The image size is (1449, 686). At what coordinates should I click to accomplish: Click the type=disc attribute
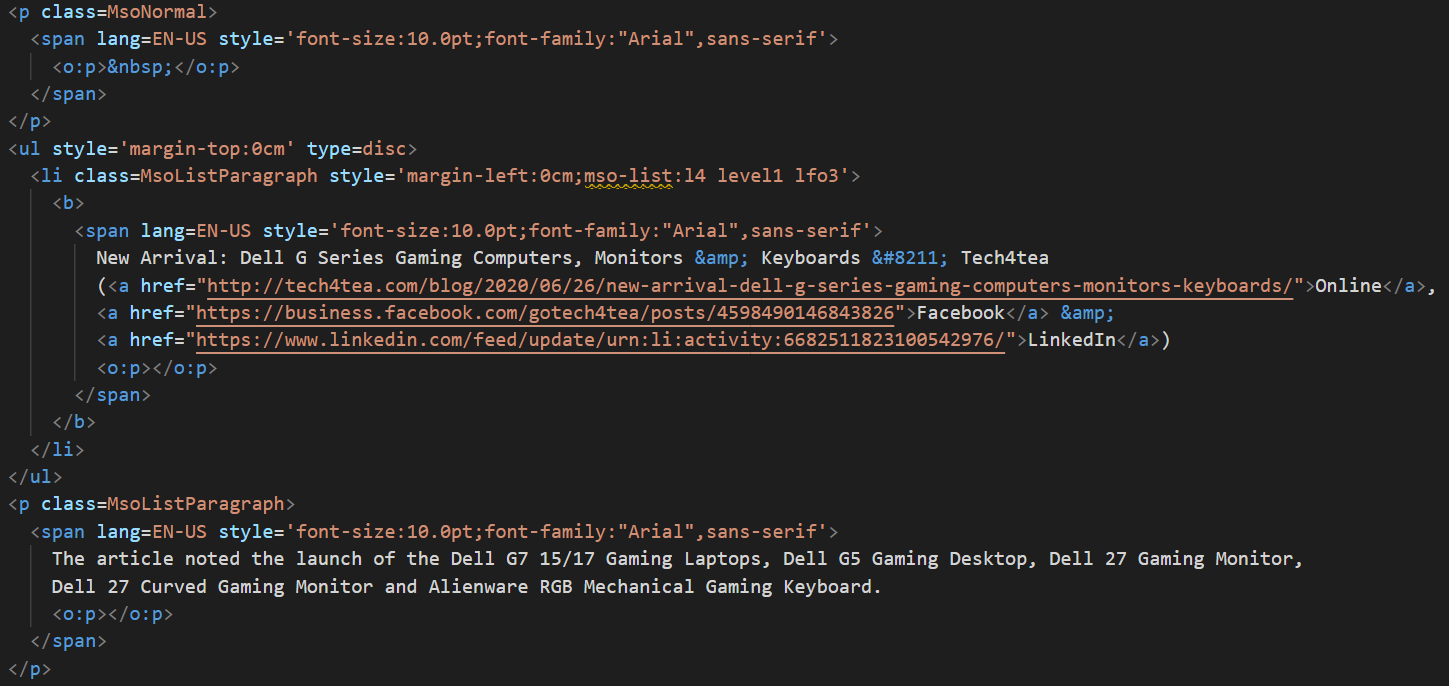click(x=357, y=149)
